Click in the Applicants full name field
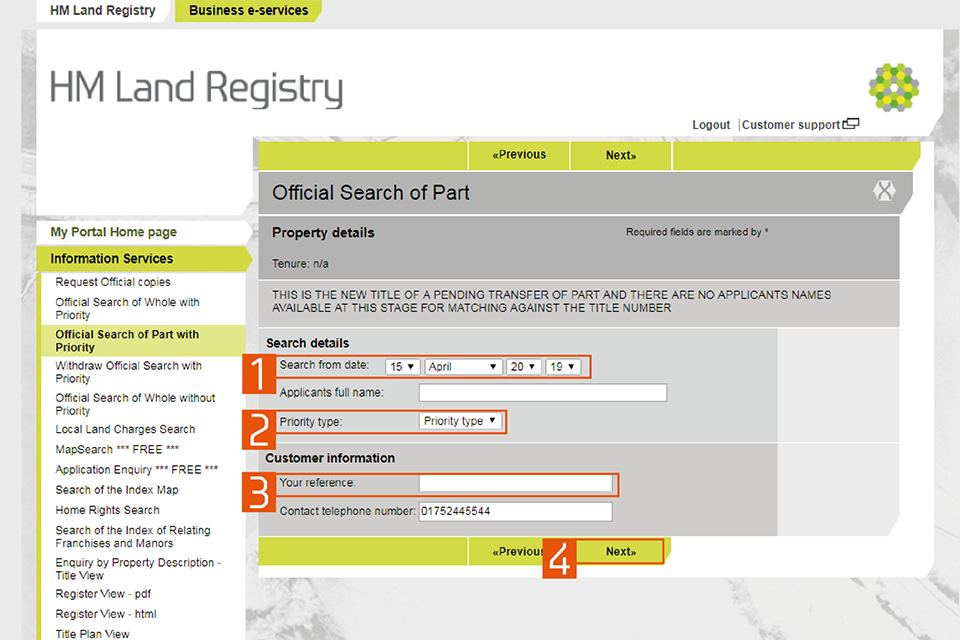 coord(542,393)
